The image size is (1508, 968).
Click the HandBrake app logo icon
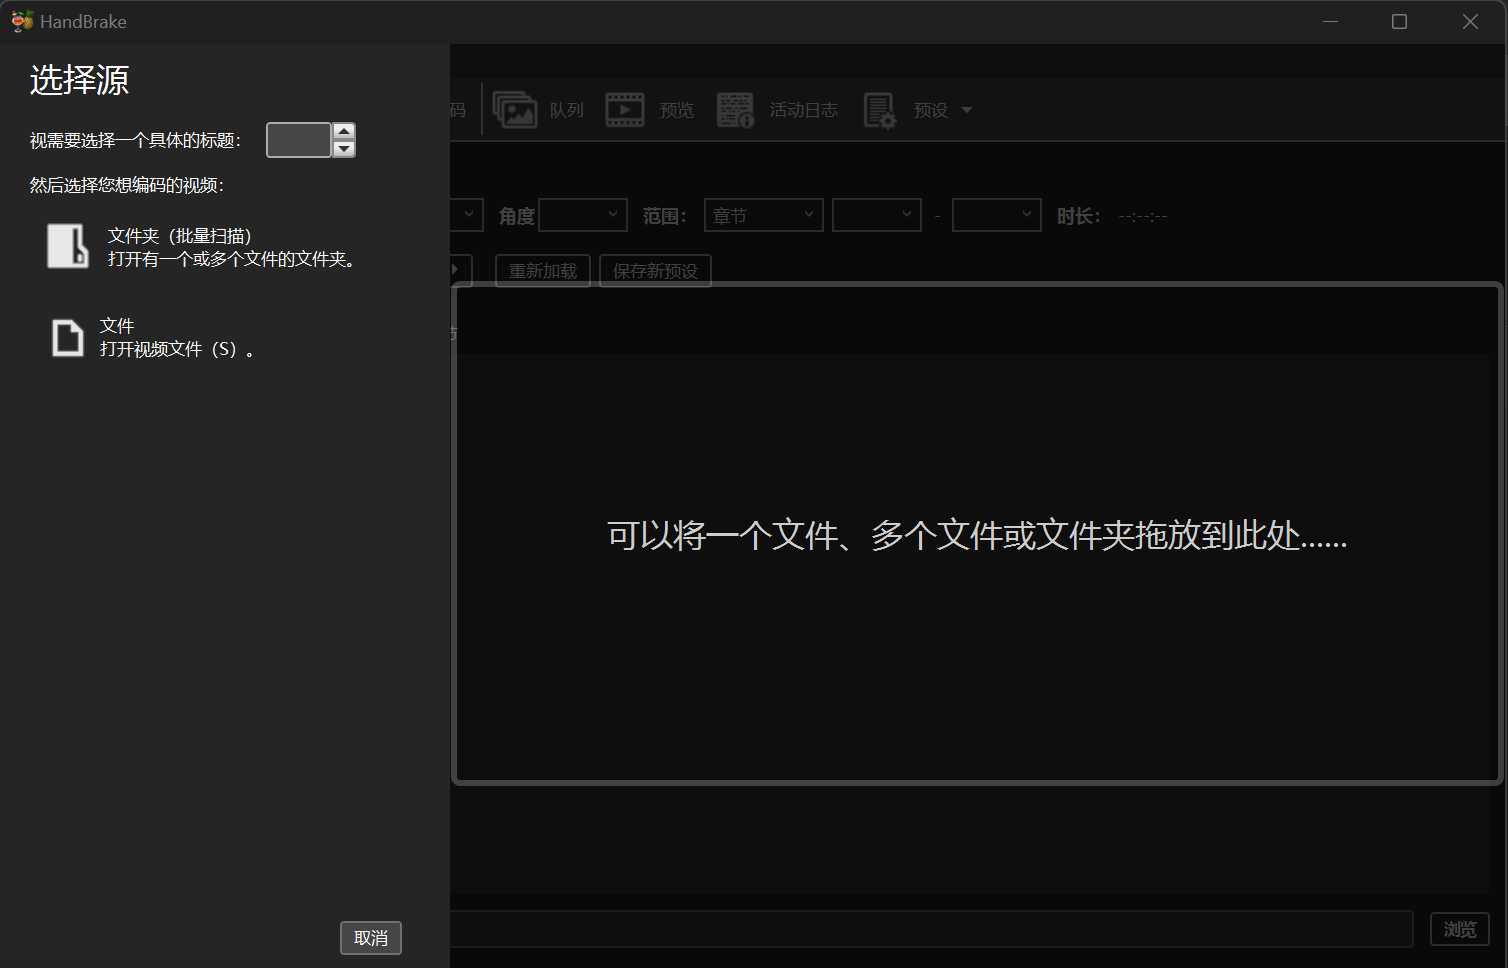coord(21,21)
